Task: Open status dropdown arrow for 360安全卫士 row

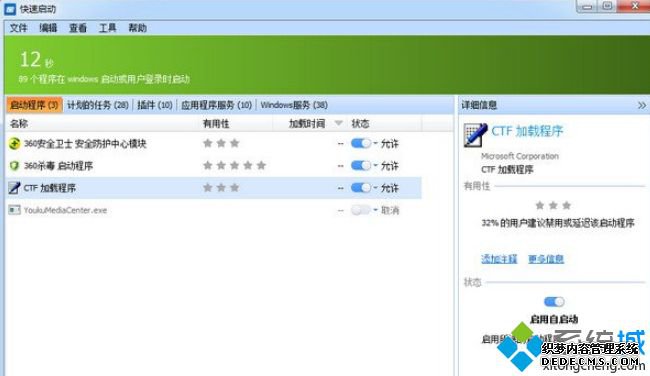Action: (x=376, y=143)
